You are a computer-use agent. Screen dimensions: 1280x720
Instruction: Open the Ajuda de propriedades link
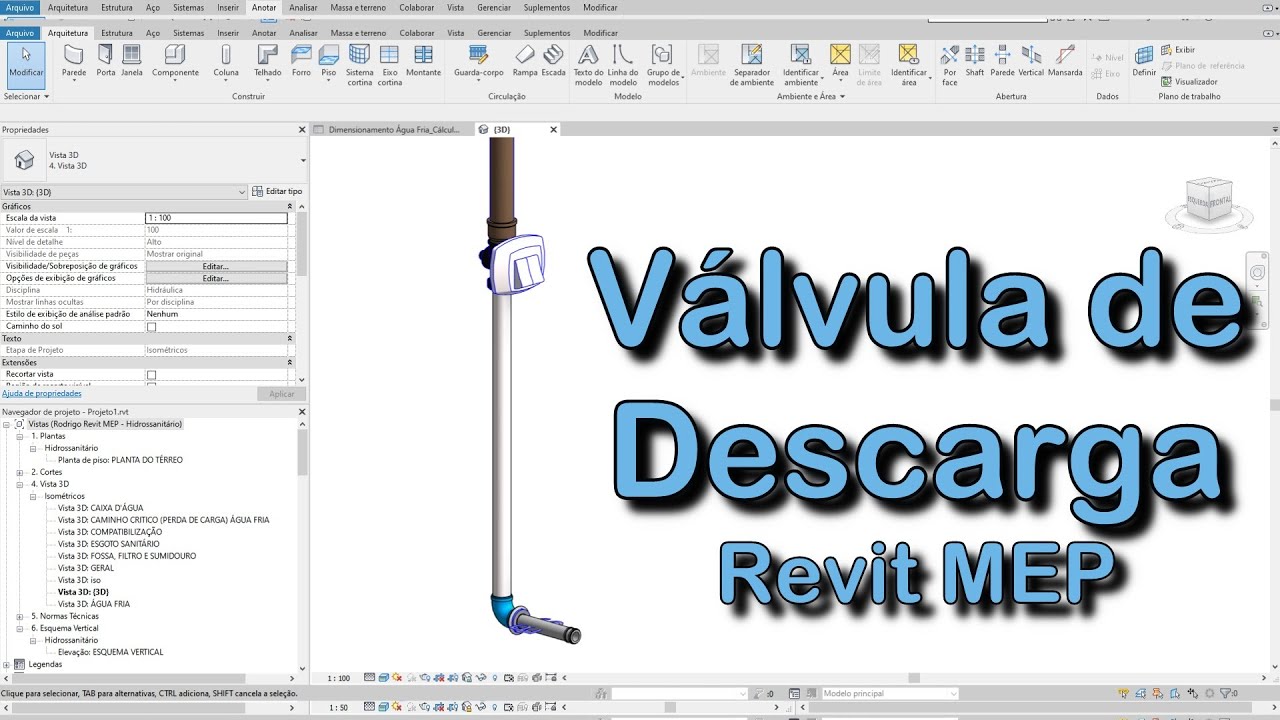pos(42,394)
